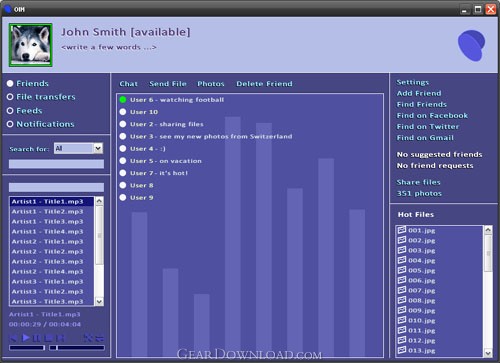Viewport: 500px width, 363px height.
Task: Click the play button in the music player
Action: click(26, 338)
